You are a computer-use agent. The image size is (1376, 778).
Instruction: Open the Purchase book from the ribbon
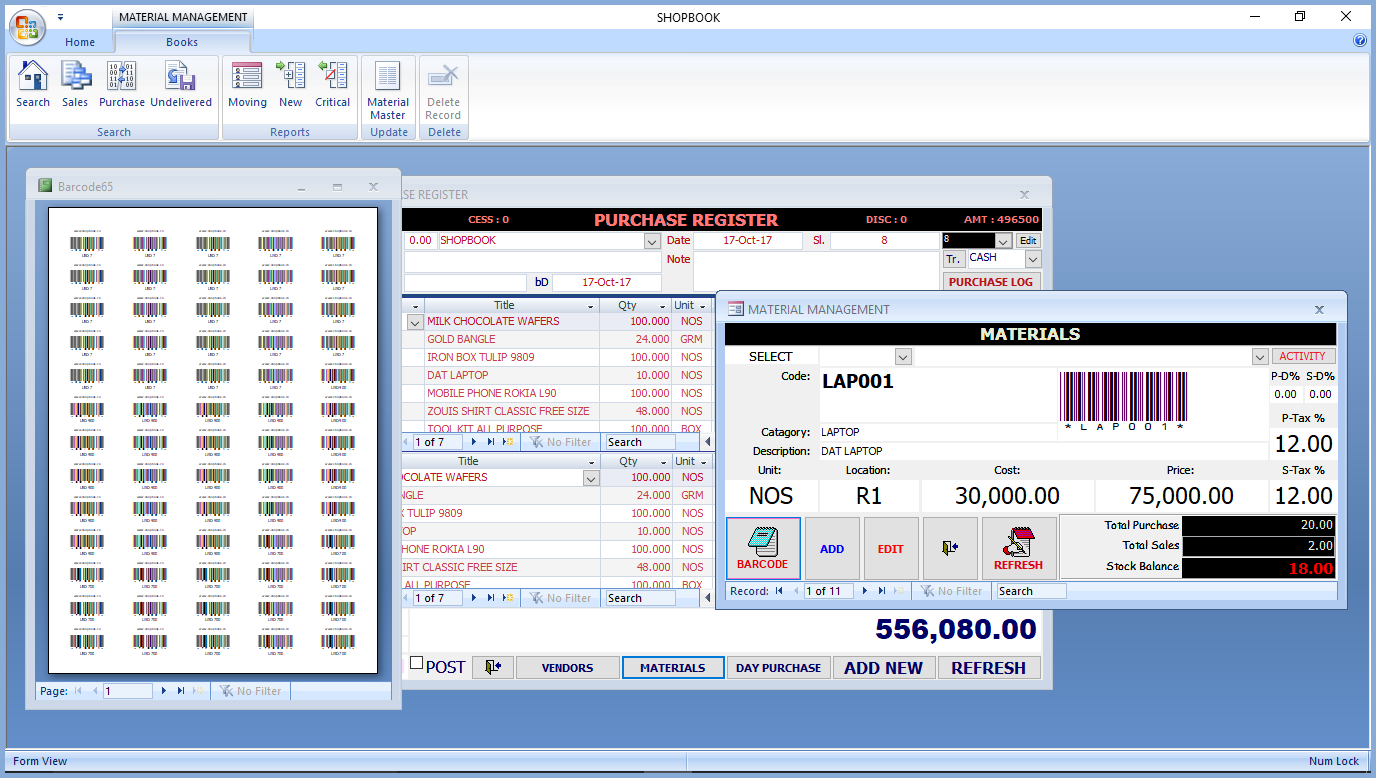point(122,84)
